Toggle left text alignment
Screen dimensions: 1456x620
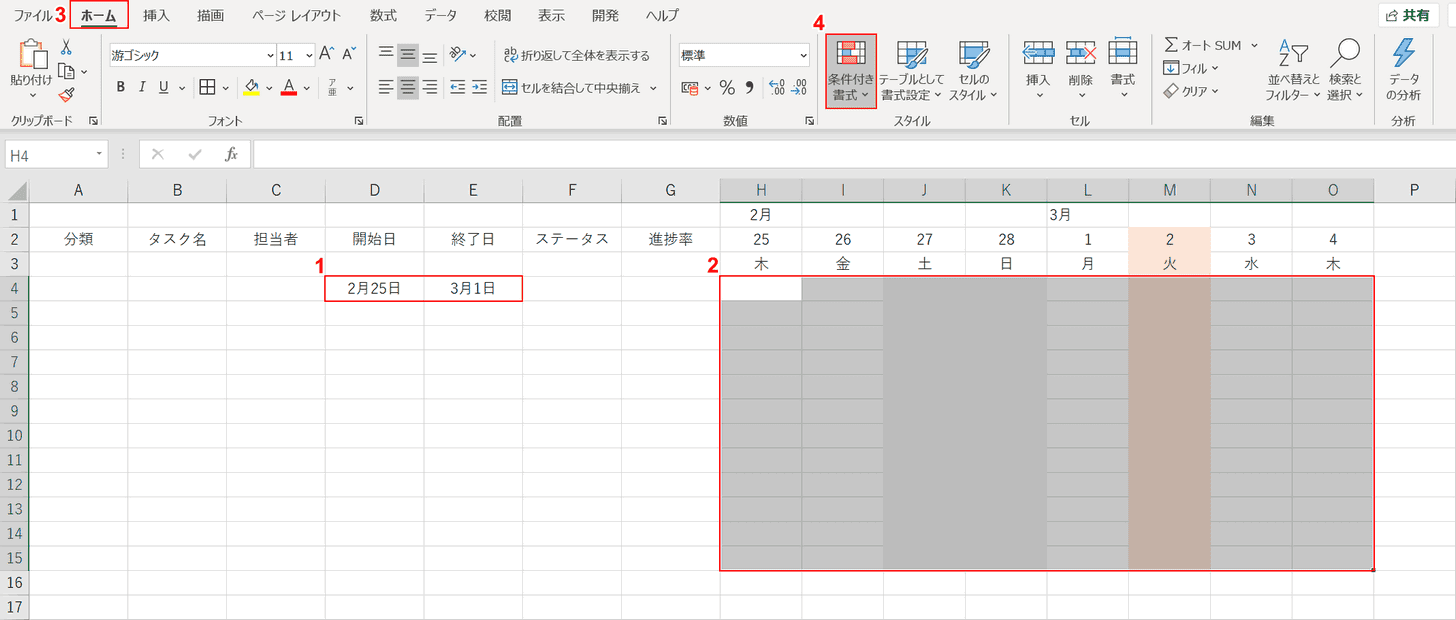[x=386, y=87]
